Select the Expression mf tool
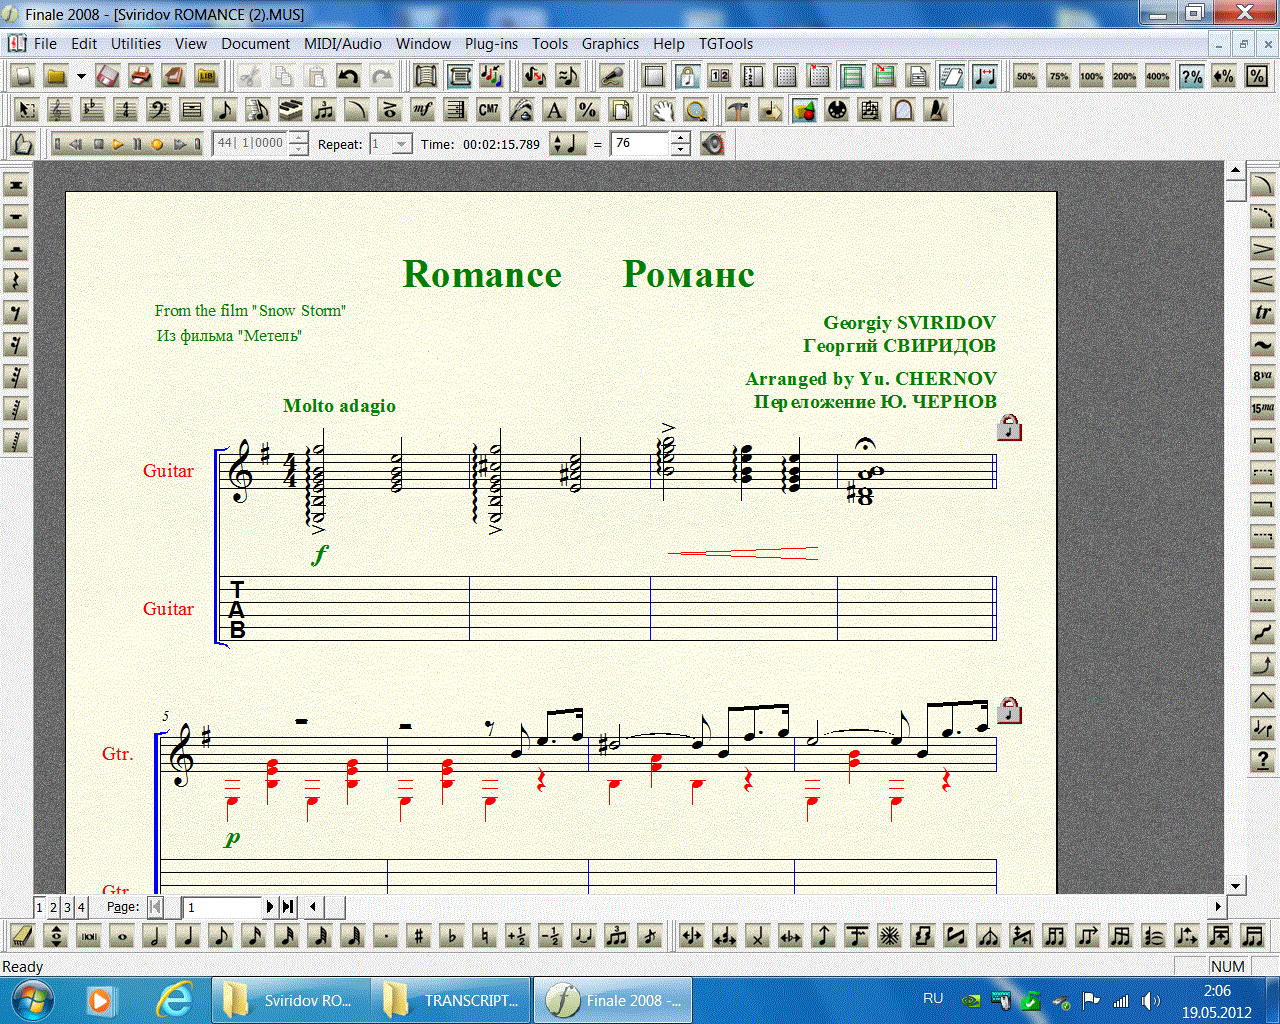This screenshot has height=1024, width=1280. tap(423, 110)
